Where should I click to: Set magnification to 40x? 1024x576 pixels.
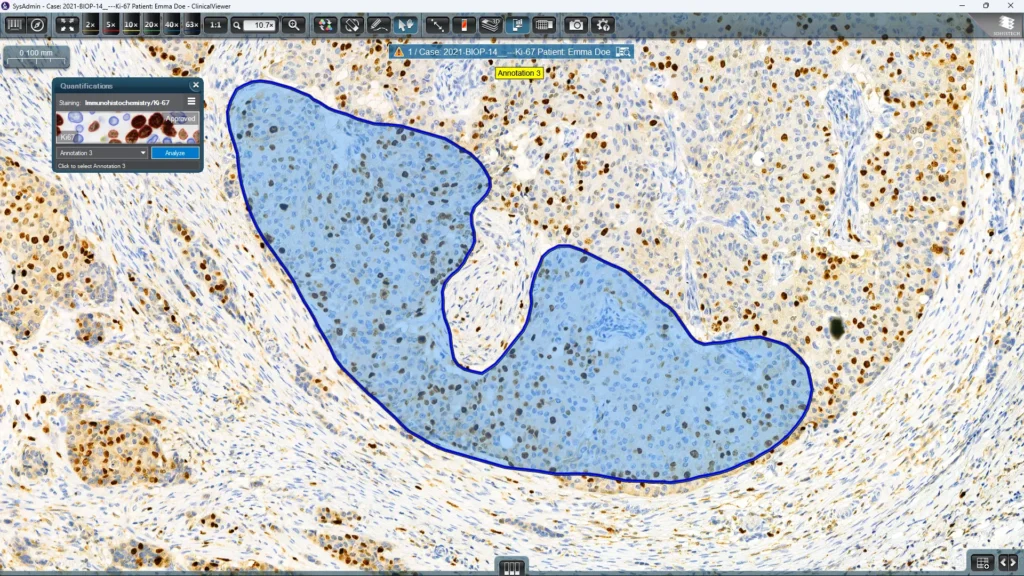tap(171, 25)
